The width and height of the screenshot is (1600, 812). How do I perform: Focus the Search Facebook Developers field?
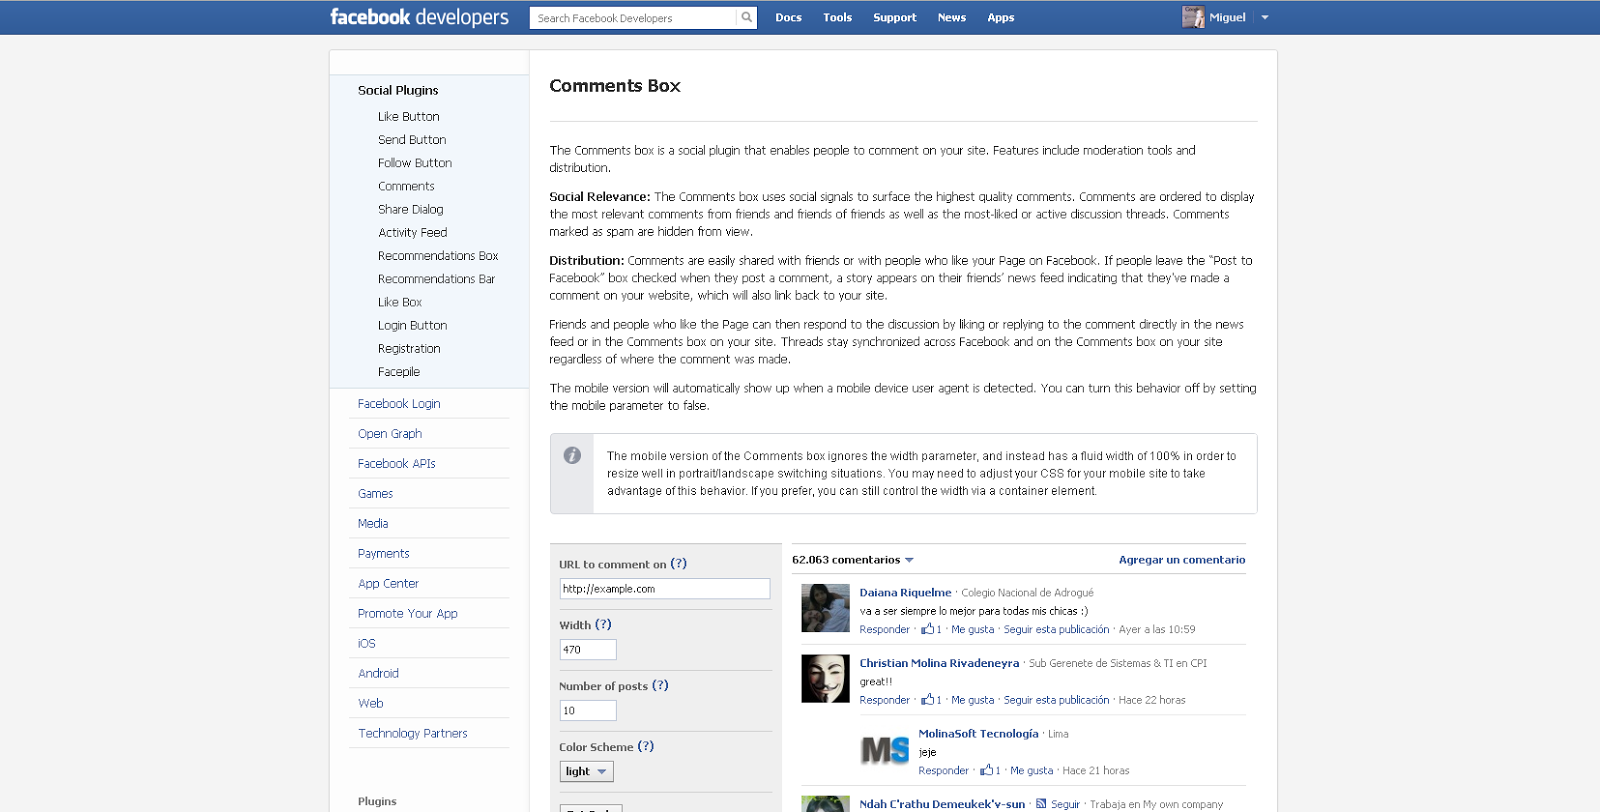point(634,18)
